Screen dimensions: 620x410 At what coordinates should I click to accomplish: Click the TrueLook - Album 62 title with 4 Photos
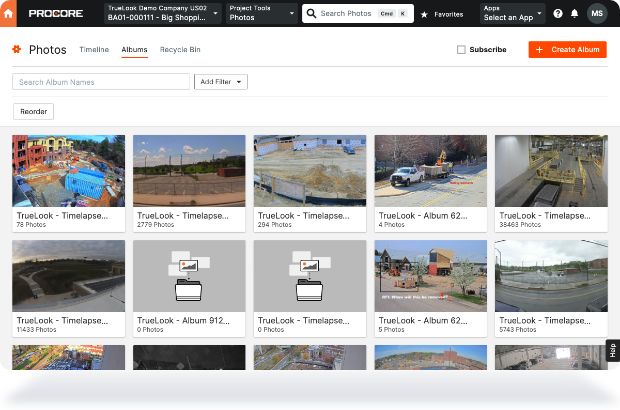[423, 215]
